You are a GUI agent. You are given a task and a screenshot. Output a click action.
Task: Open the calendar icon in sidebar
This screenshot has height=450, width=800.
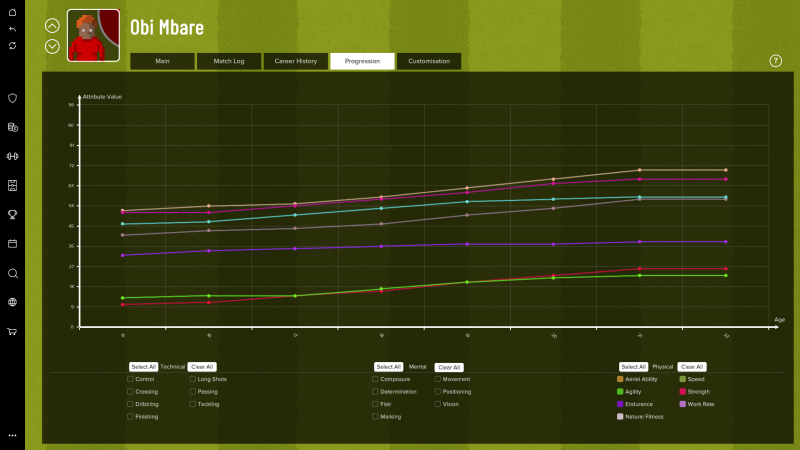pos(12,243)
